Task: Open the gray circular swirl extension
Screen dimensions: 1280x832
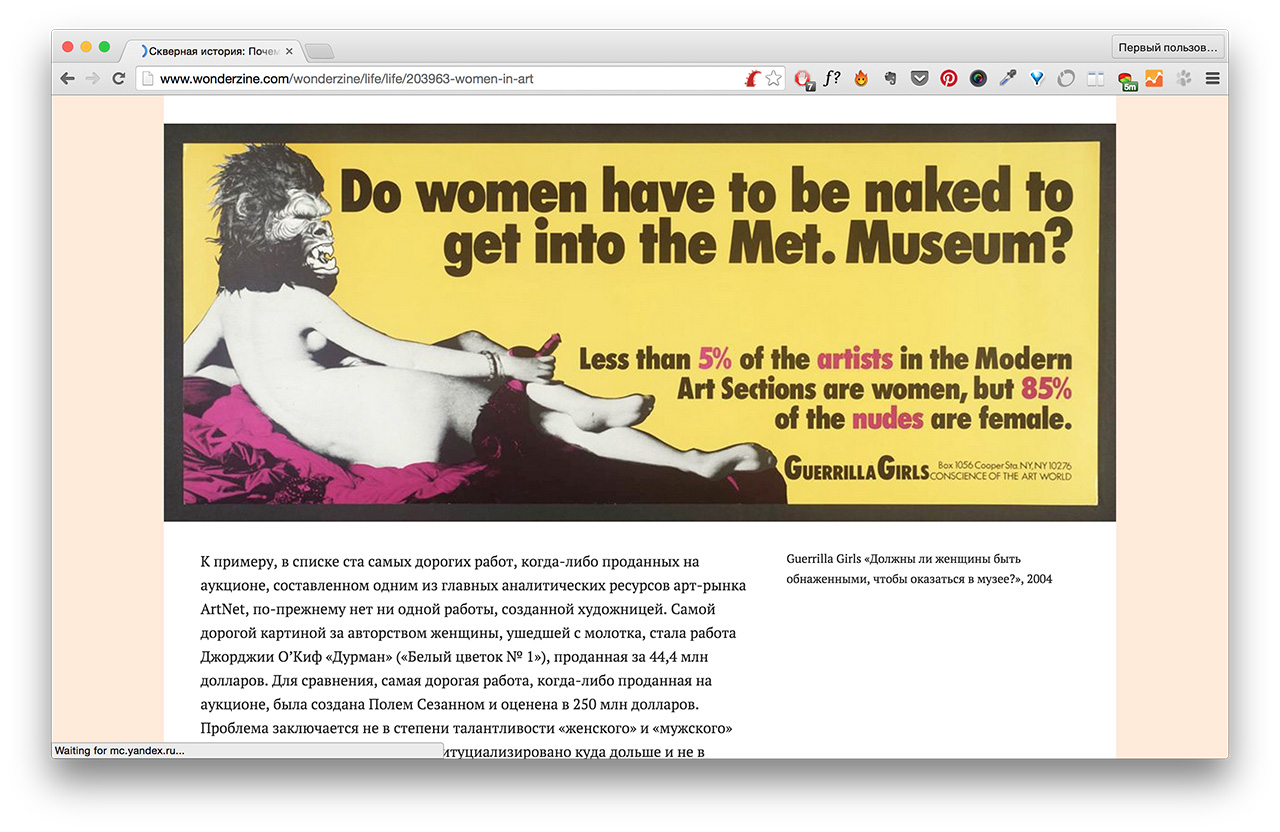Action: click(x=1066, y=79)
